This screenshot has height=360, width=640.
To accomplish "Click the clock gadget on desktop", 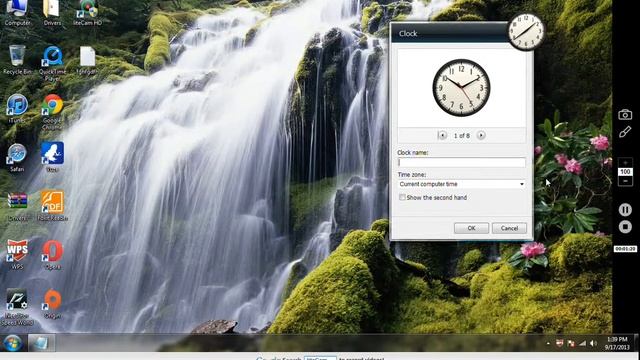I will pos(526,31).
